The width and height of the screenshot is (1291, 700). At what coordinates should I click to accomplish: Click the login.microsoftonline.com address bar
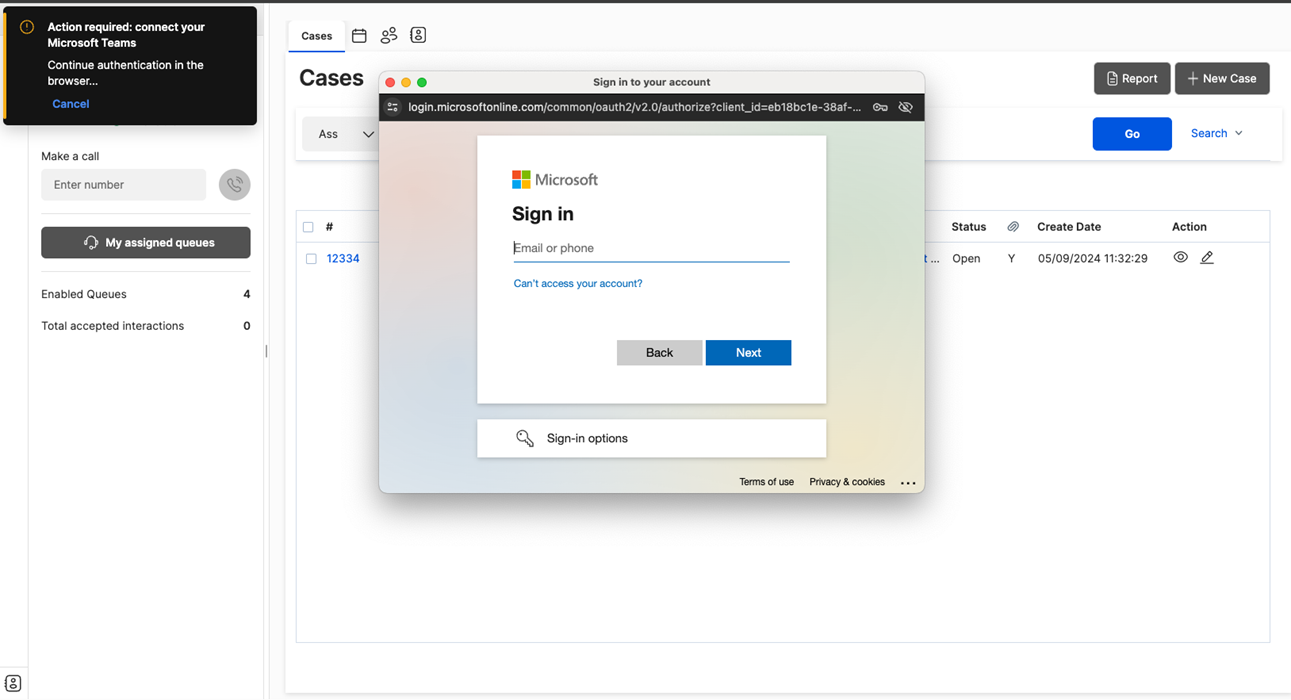634,107
